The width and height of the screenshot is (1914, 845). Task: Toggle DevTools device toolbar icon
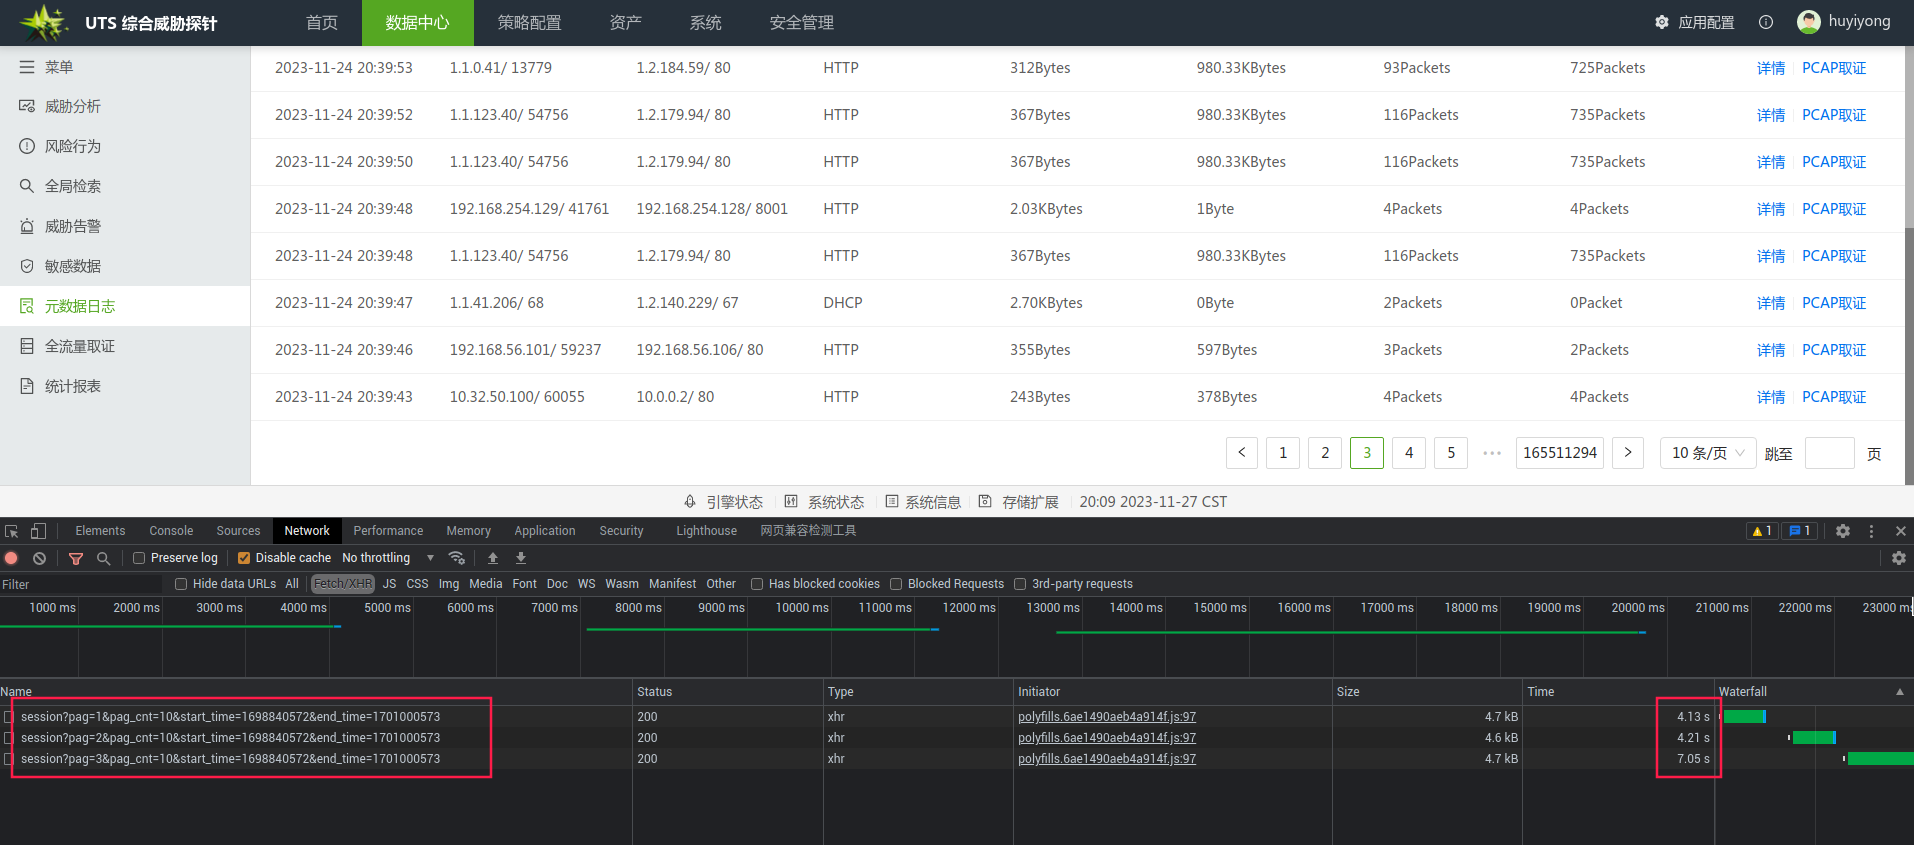click(38, 531)
